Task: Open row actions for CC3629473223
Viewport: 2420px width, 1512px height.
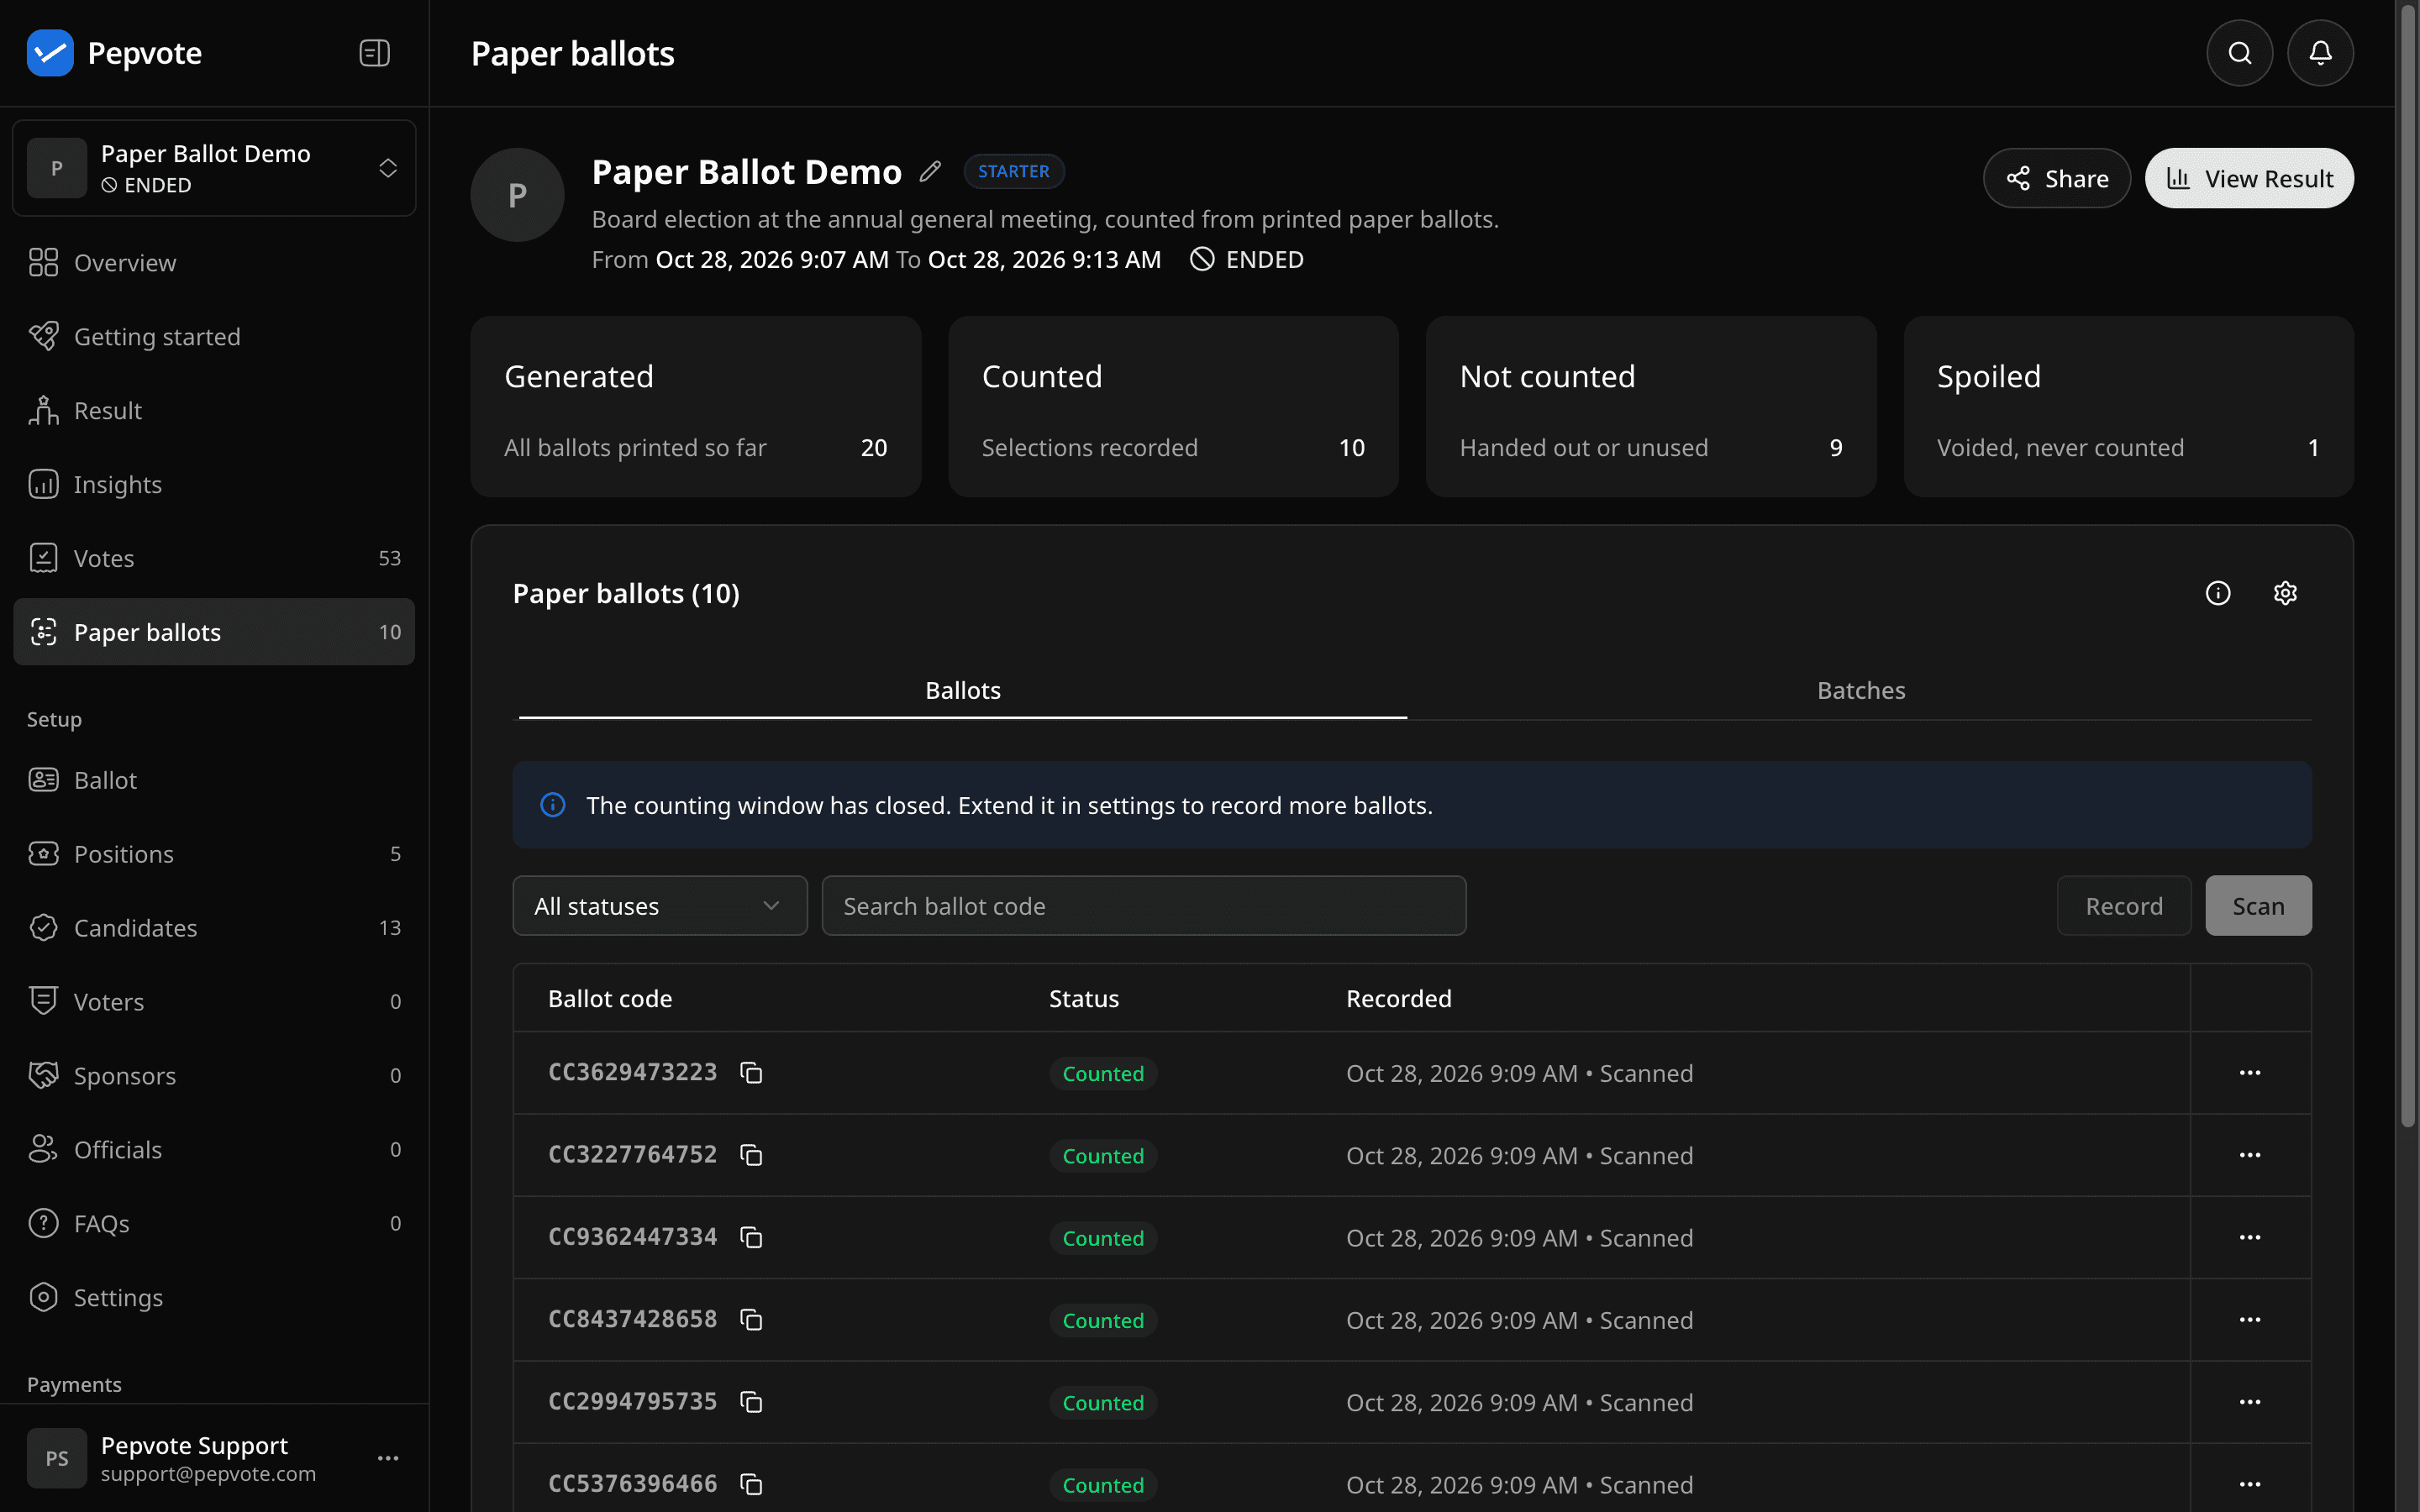Action: pos(2250,1072)
